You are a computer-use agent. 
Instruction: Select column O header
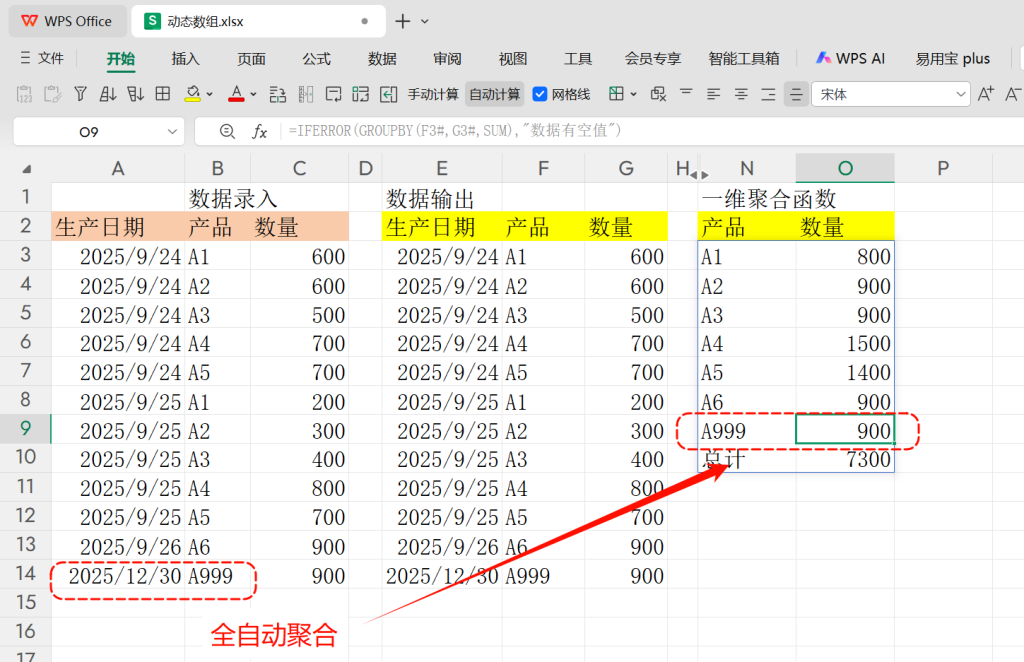(x=845, y=168)
